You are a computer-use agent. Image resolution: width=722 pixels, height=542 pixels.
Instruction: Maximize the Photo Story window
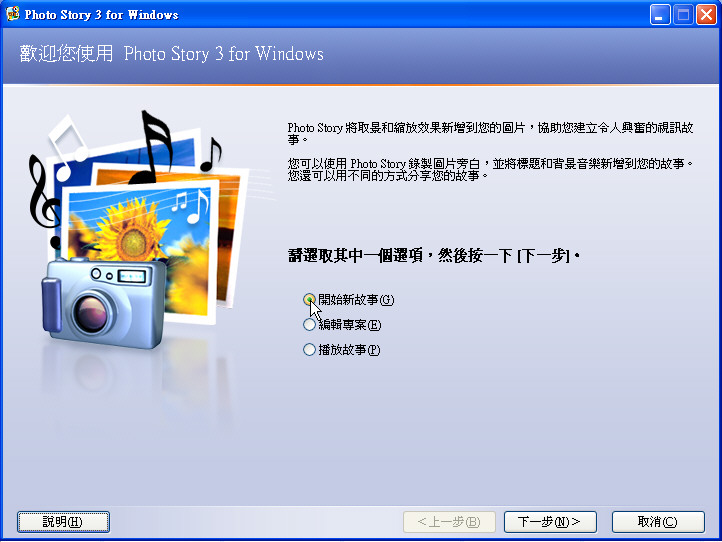pyautogui.click(x=683, y=14)
